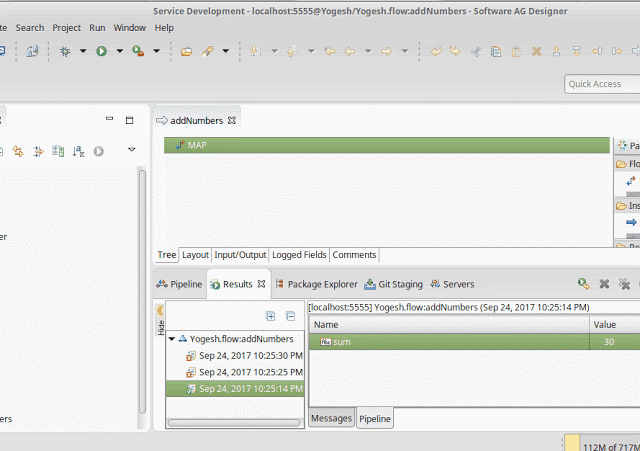Viewport: 640px width, 451px height.
Task: Click the Paste clipboard icon in toolbar
Action: click(x=516, y=51)
